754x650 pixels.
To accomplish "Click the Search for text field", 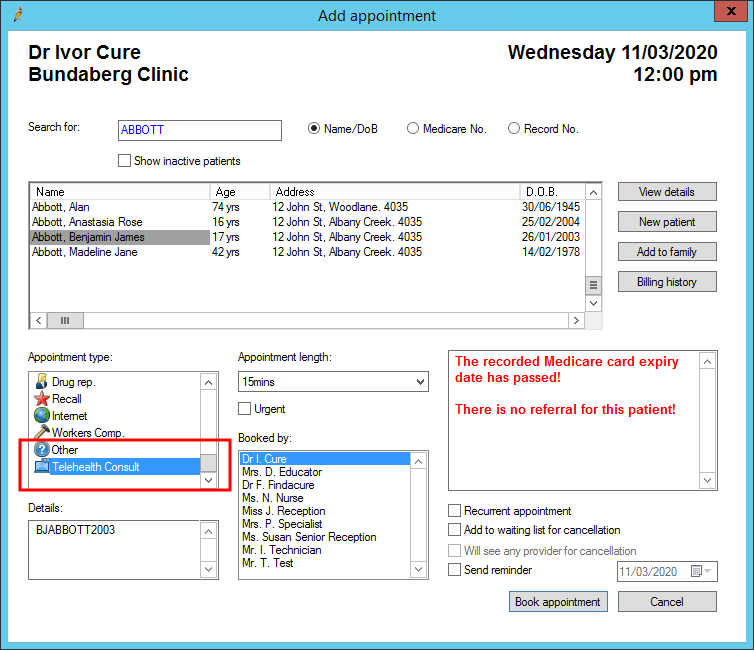I will [x=199, y=130].
